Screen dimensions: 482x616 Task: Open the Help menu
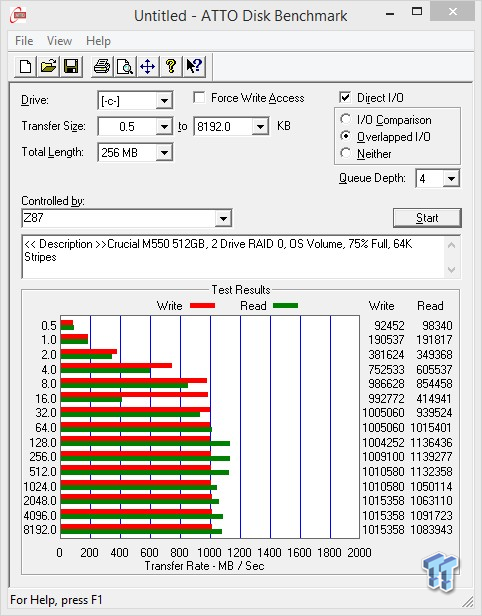(98, 41)
